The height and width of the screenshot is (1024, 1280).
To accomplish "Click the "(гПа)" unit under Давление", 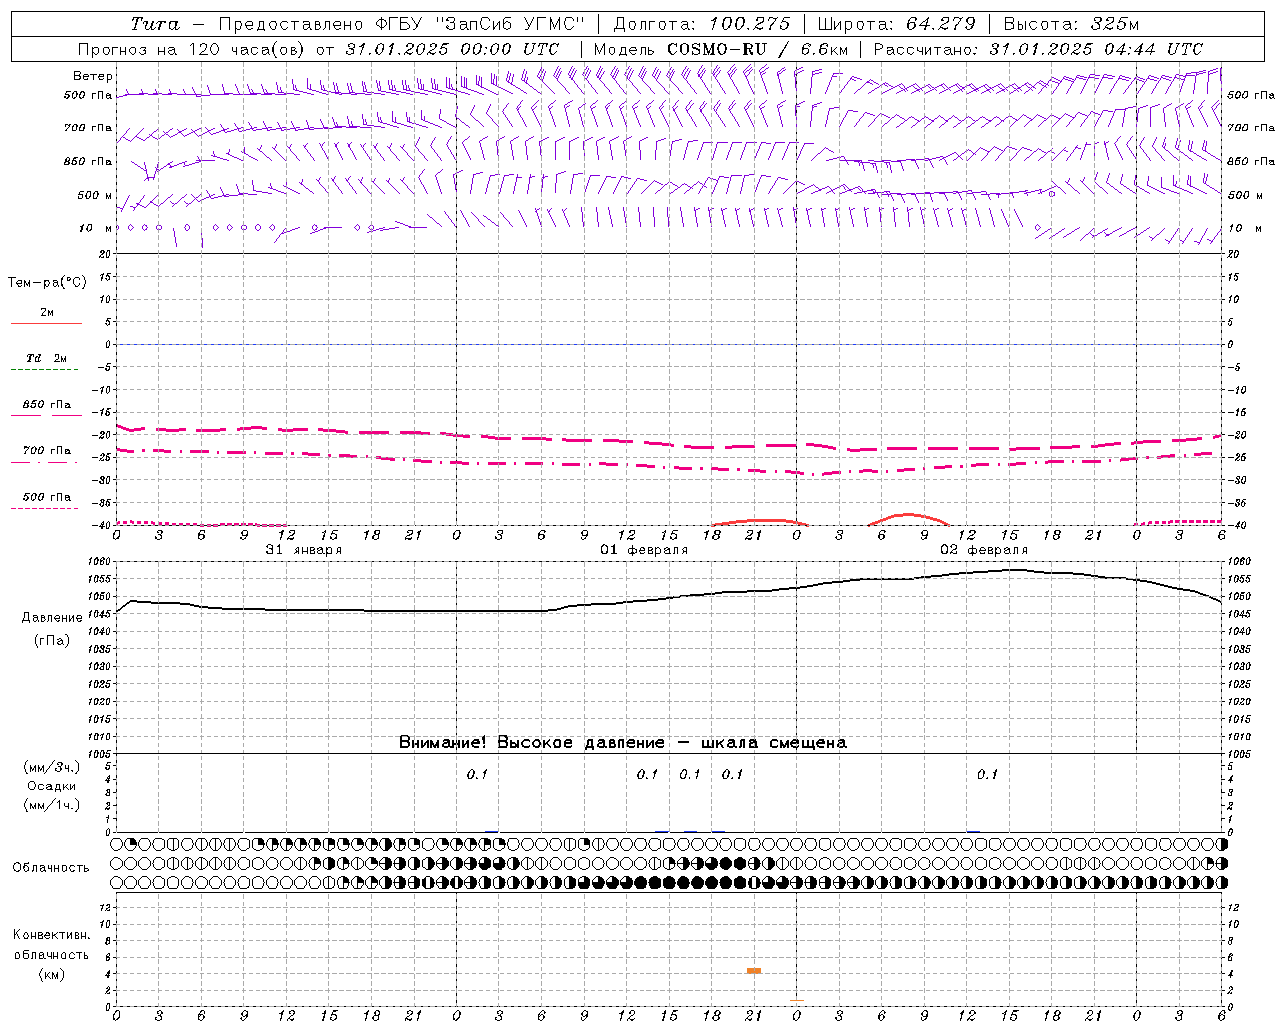I will pos(52,641).
